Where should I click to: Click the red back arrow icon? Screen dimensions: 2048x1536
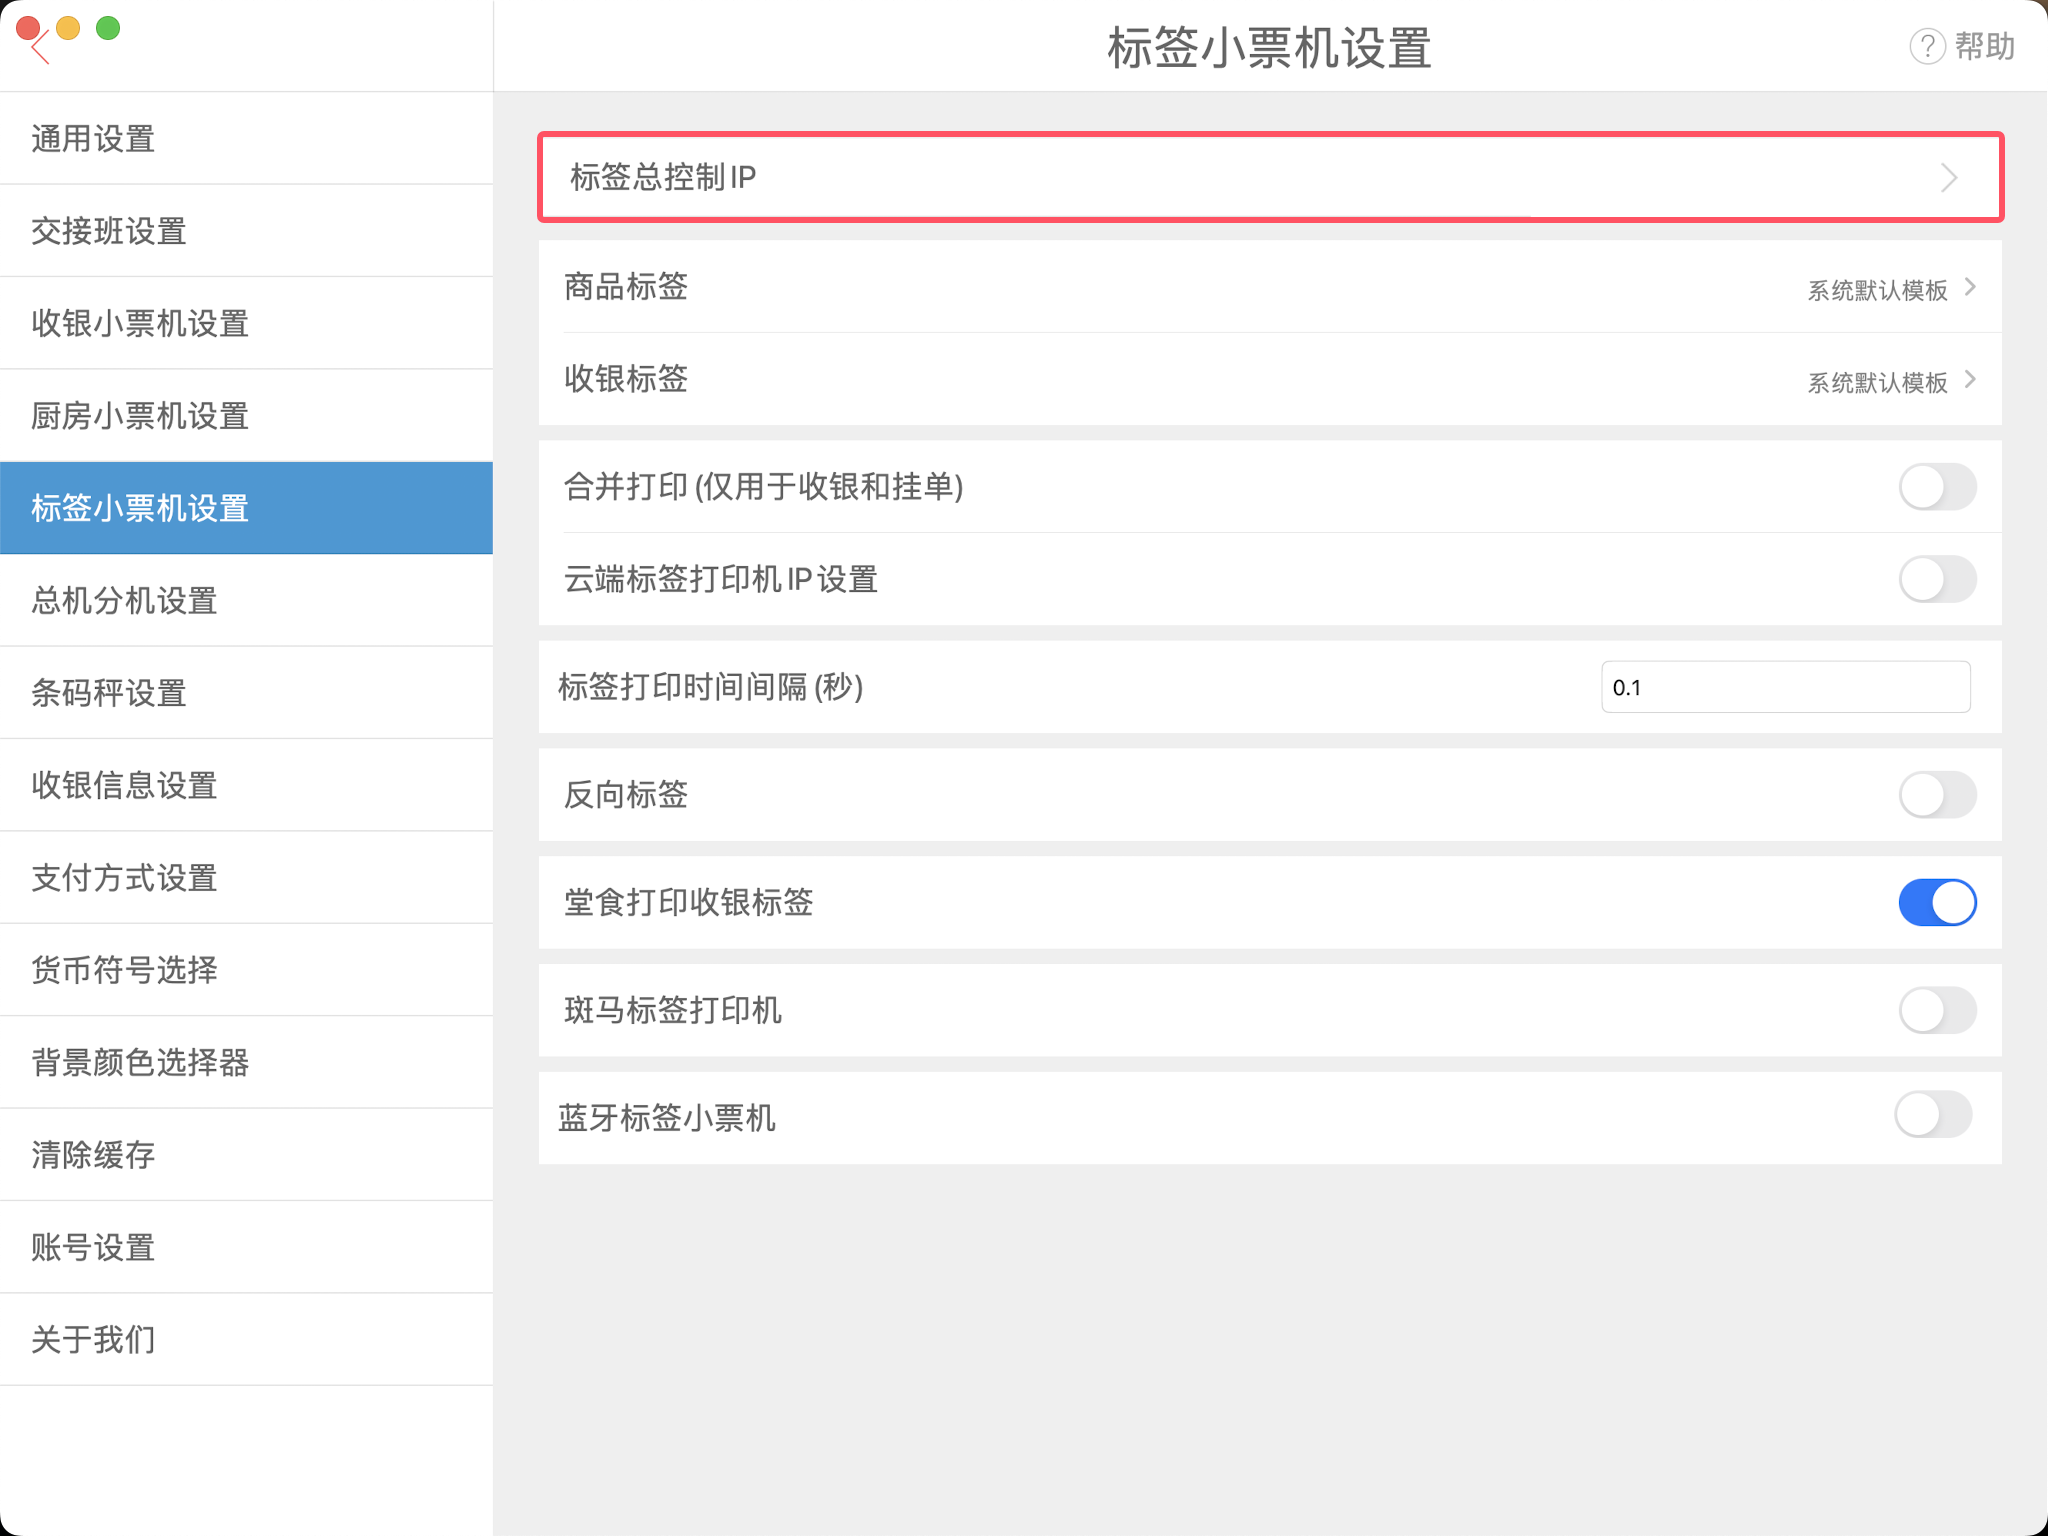click(41, 47)
